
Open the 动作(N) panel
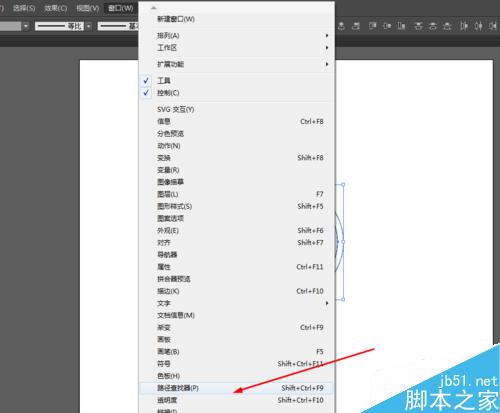(236, 146)
